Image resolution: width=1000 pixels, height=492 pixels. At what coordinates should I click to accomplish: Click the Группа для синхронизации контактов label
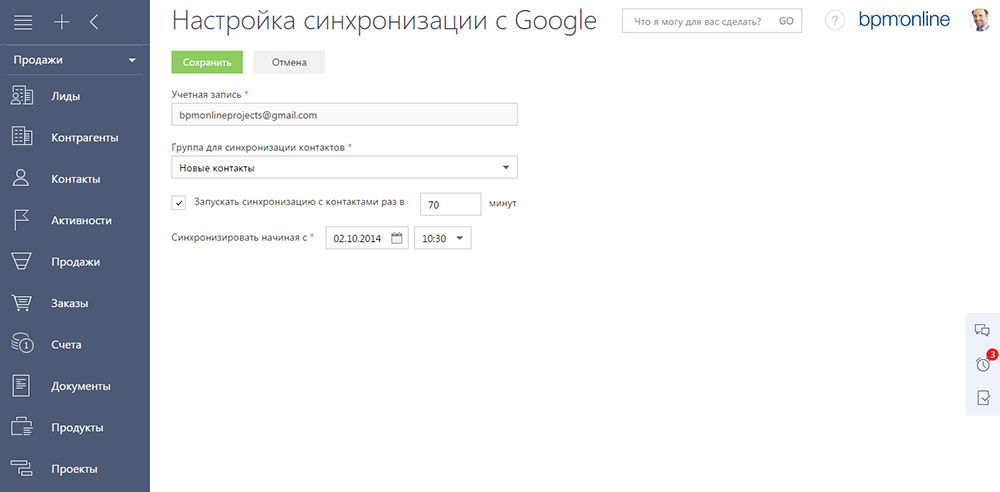(x=258, y=147)
